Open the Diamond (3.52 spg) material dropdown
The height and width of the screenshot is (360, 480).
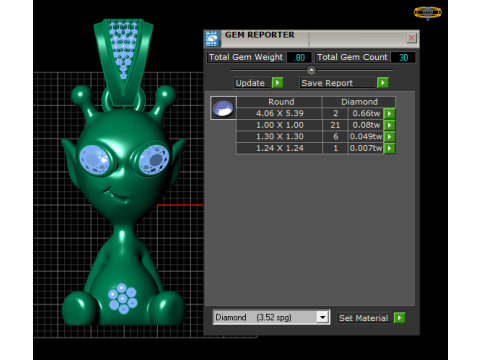[x=322, y=317]
